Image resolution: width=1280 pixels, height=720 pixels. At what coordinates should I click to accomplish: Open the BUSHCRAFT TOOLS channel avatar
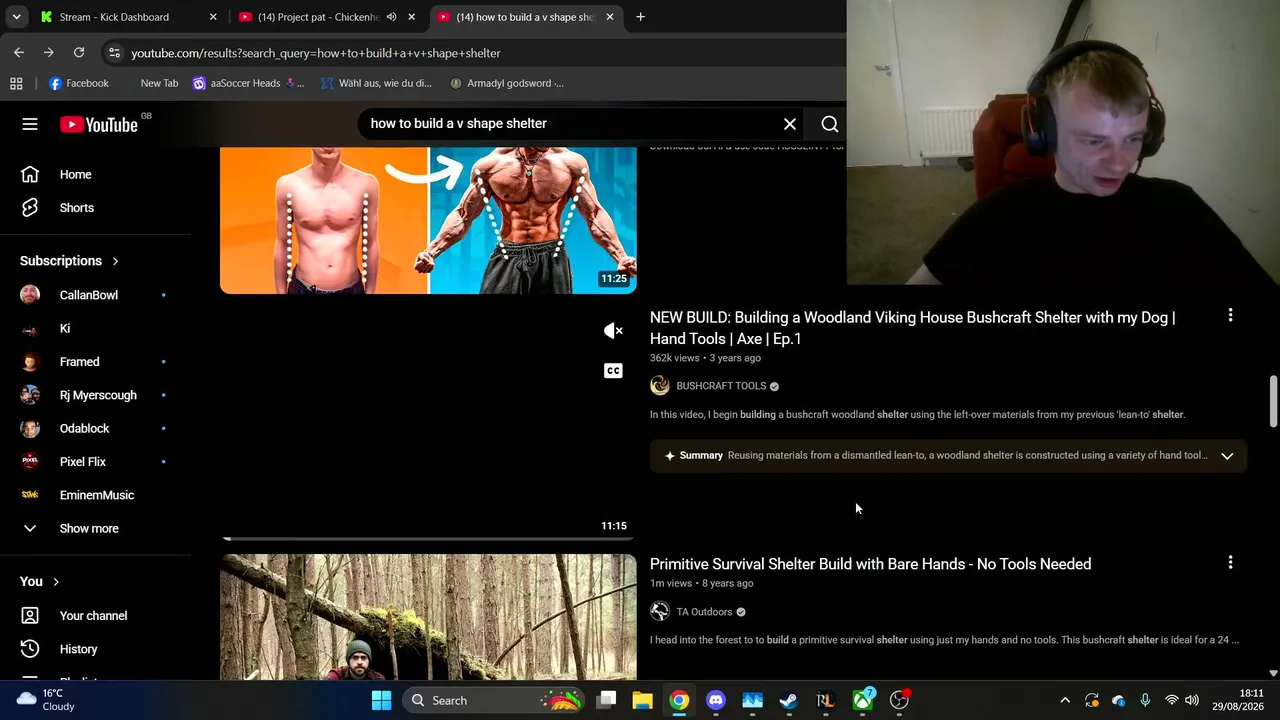[x=660, y=386]
